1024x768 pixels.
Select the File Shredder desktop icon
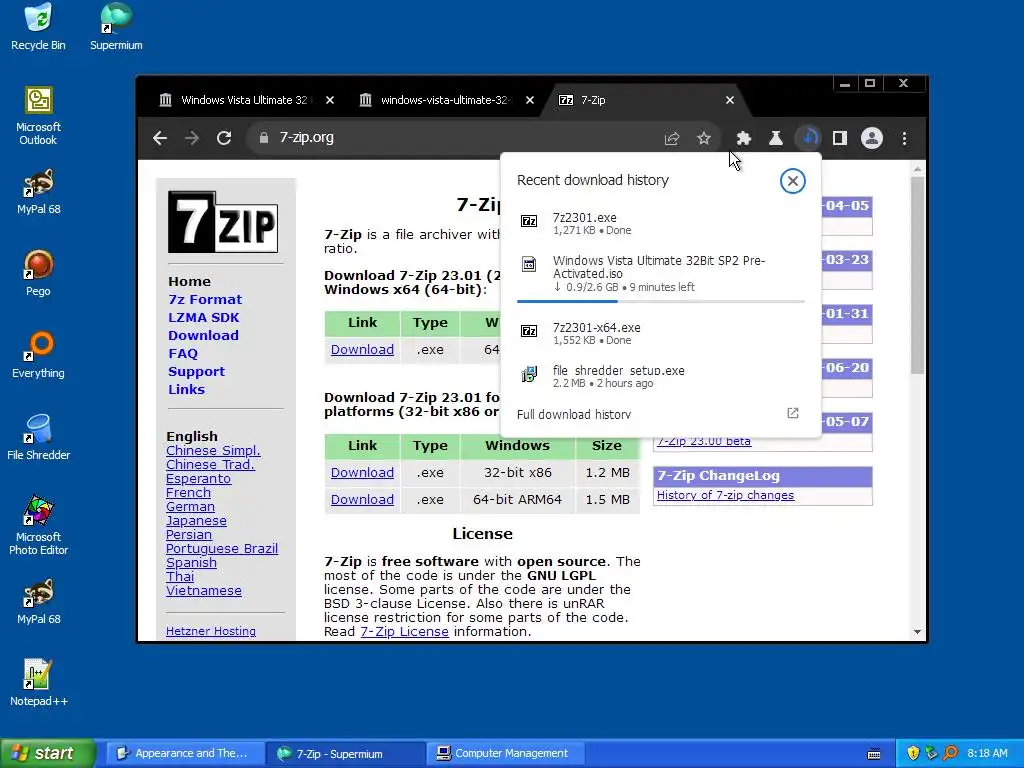click(x=38, y=437)
